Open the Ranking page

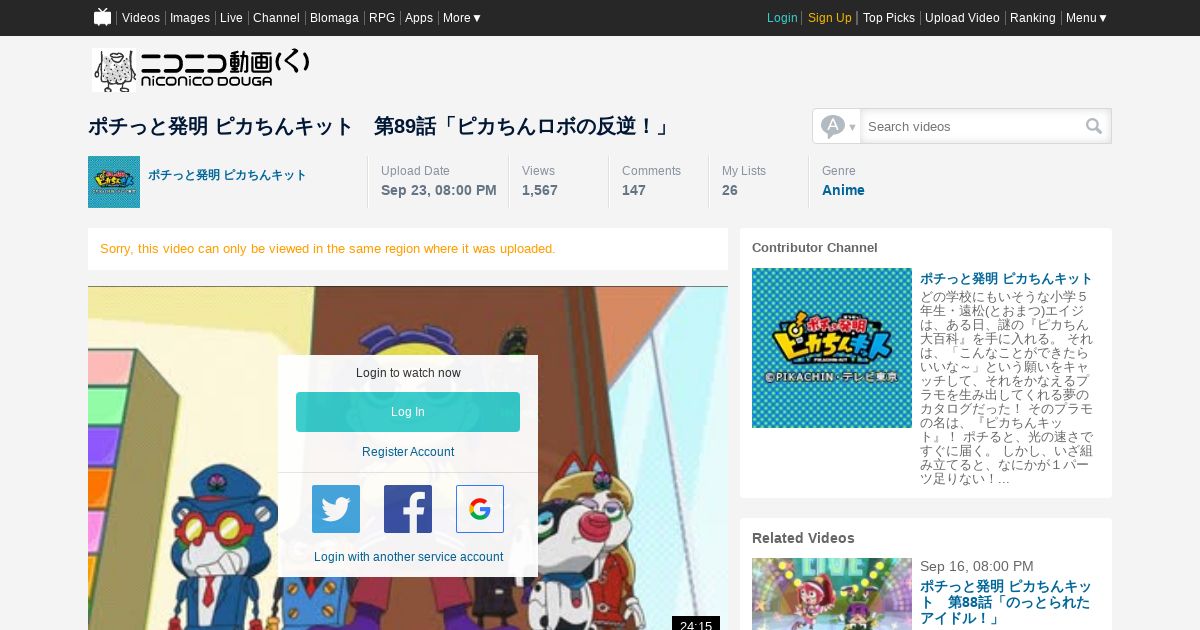(x=1033, y=18)
